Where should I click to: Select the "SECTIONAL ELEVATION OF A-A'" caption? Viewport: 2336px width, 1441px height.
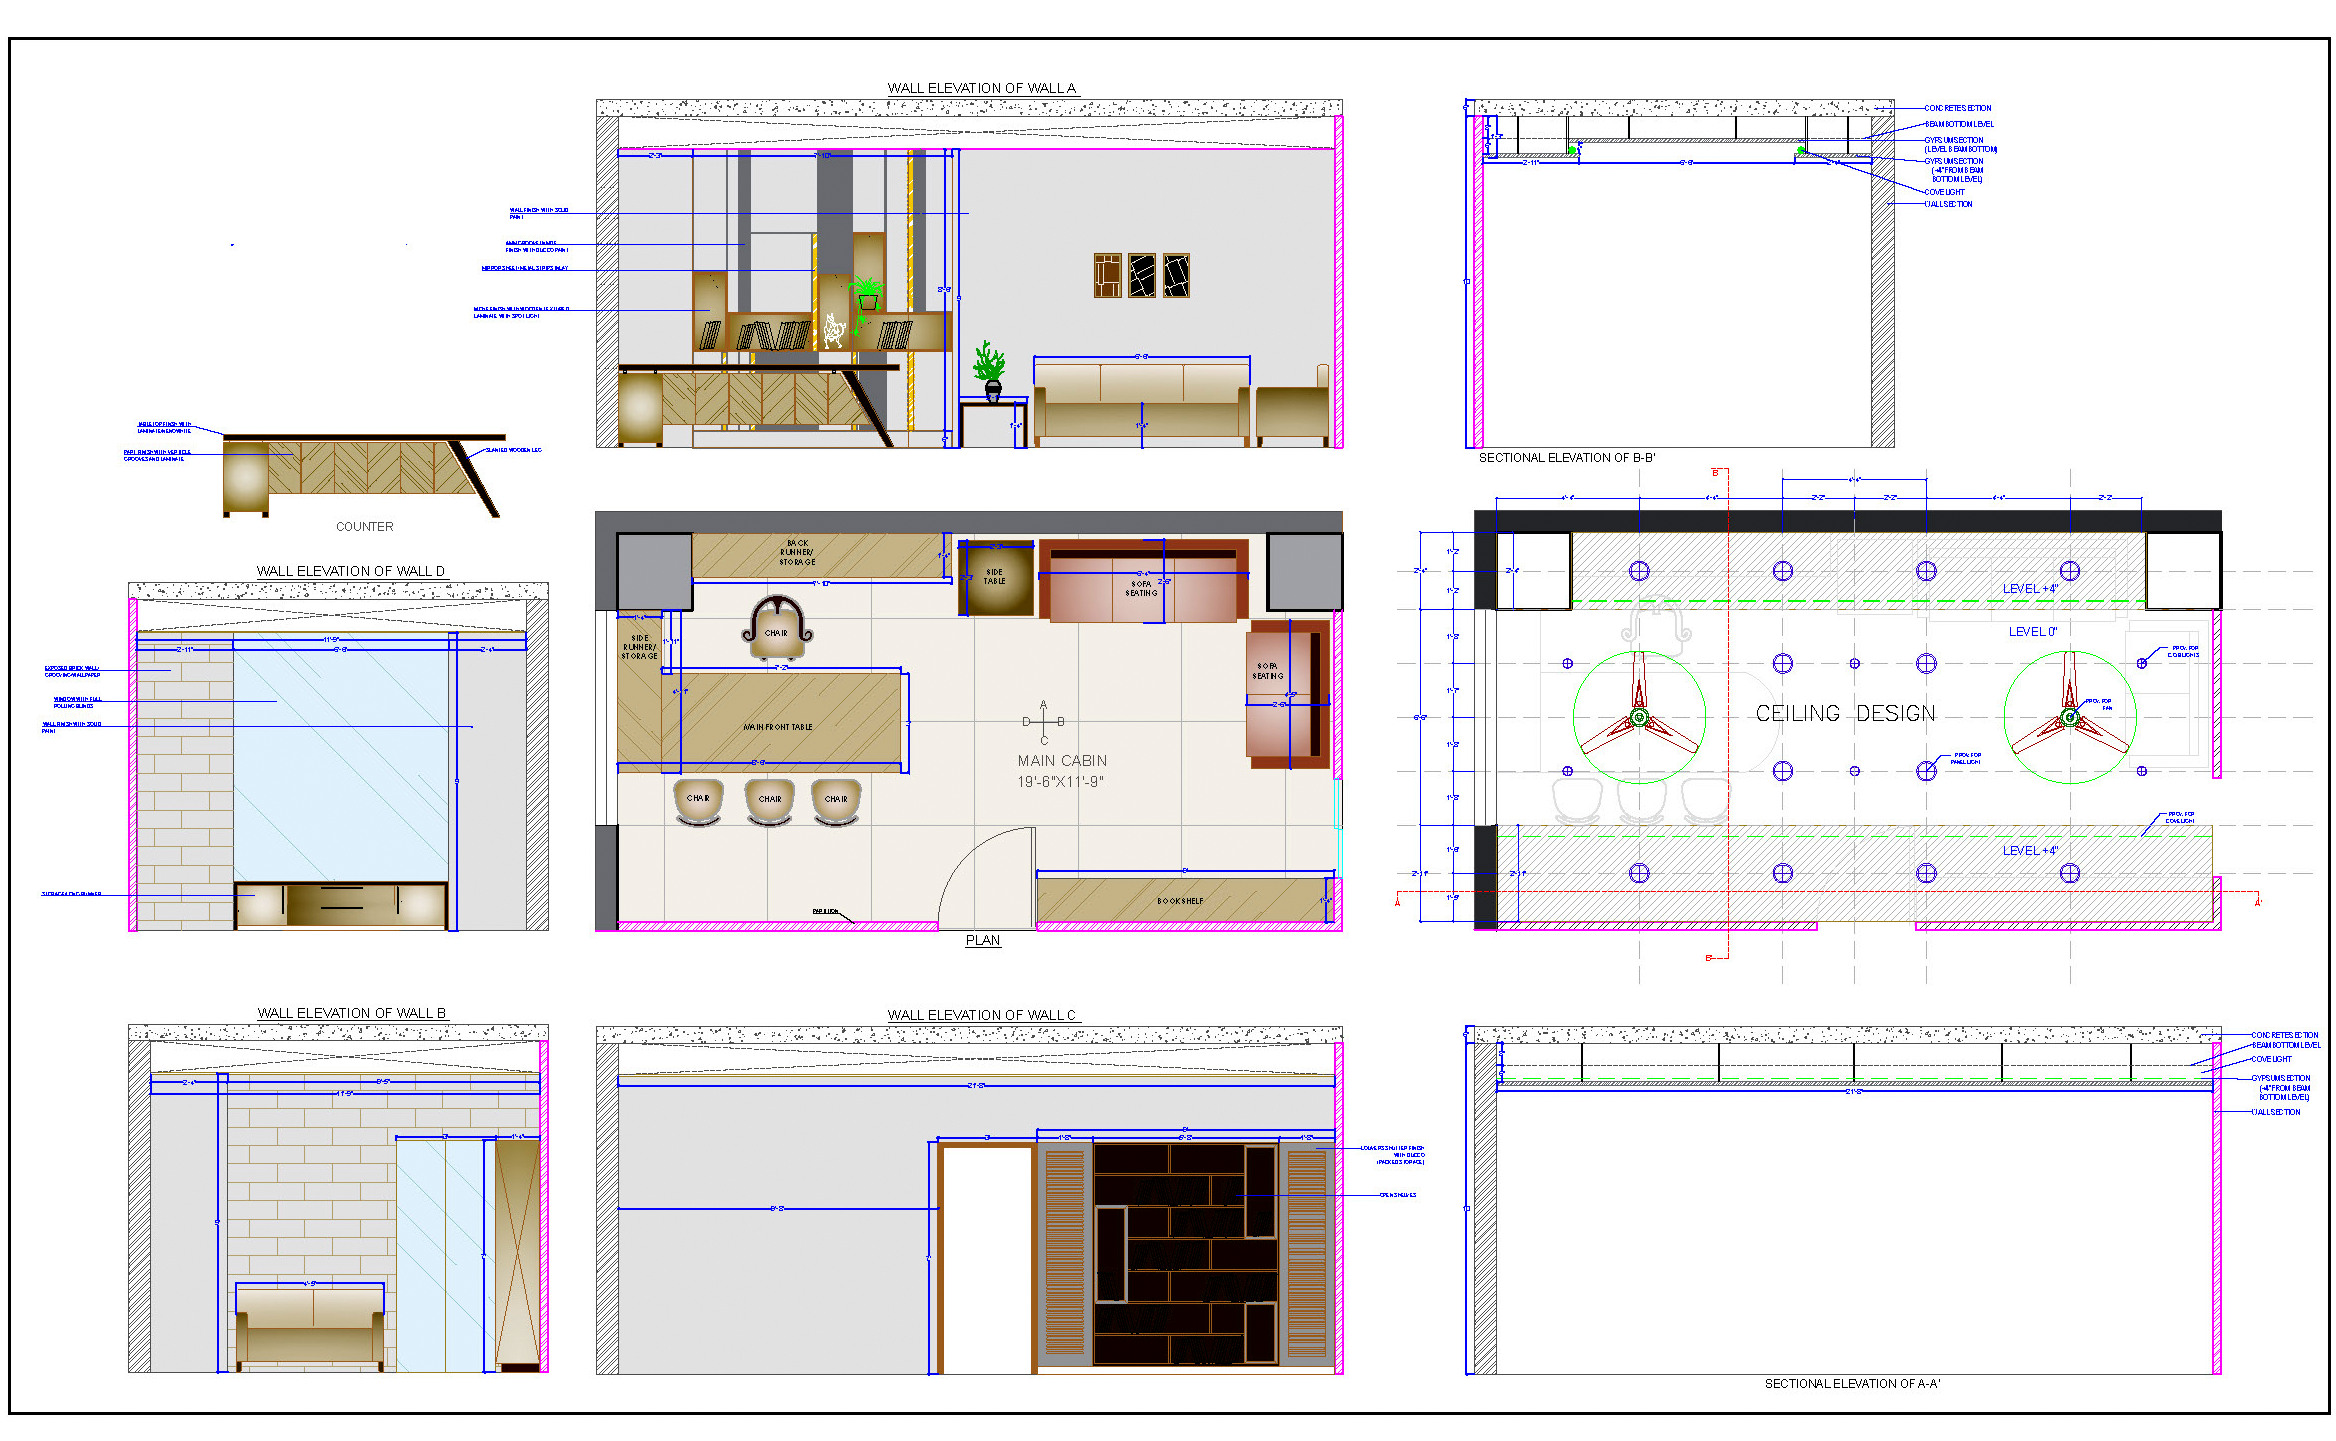pyautogui.click(x=1852, y=1384)
